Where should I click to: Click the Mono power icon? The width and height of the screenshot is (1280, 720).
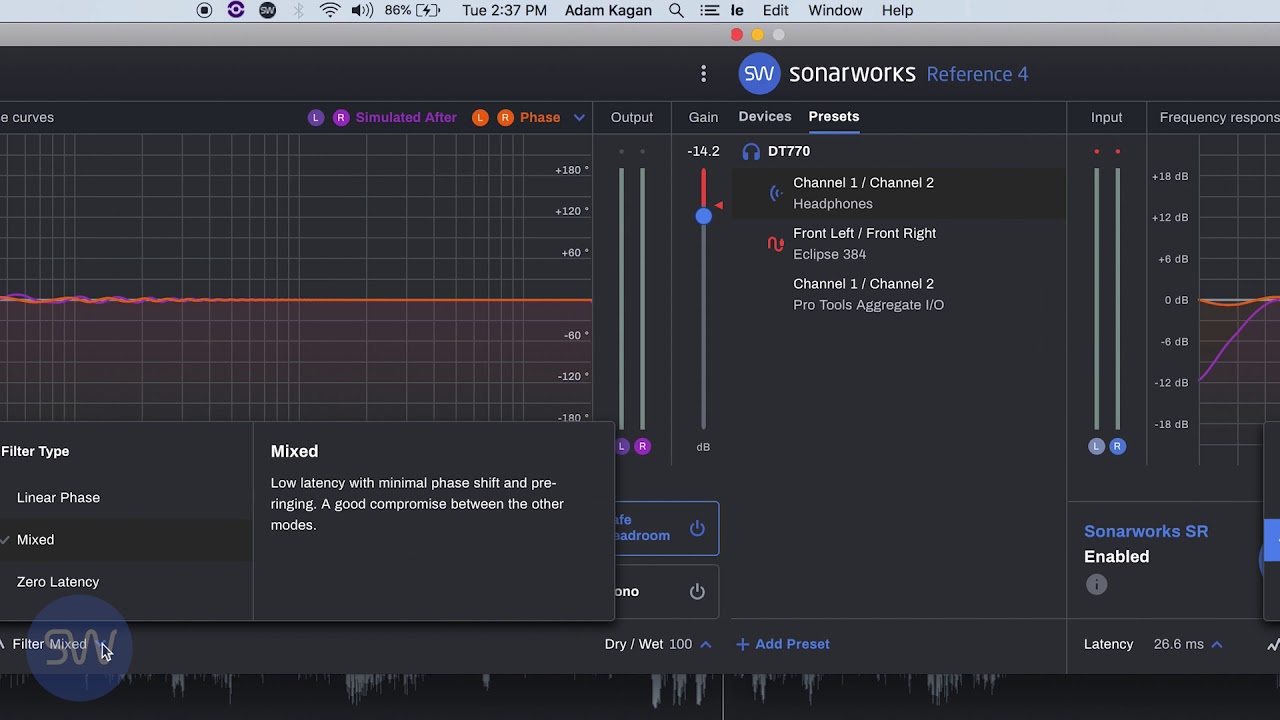(697, 591)
